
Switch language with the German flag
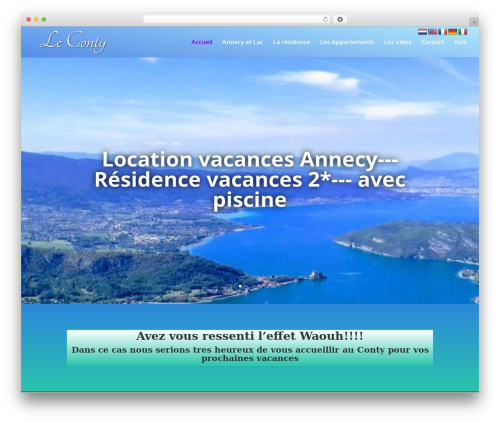[452, 32]
